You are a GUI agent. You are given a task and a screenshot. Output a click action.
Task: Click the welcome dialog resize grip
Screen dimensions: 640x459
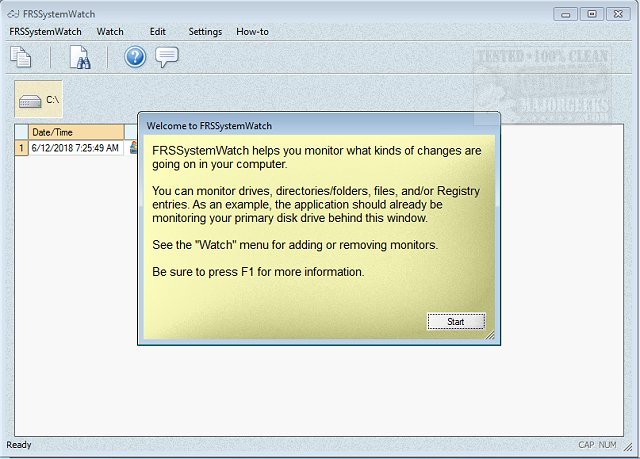pyautogui.click(x=490, y=335)
